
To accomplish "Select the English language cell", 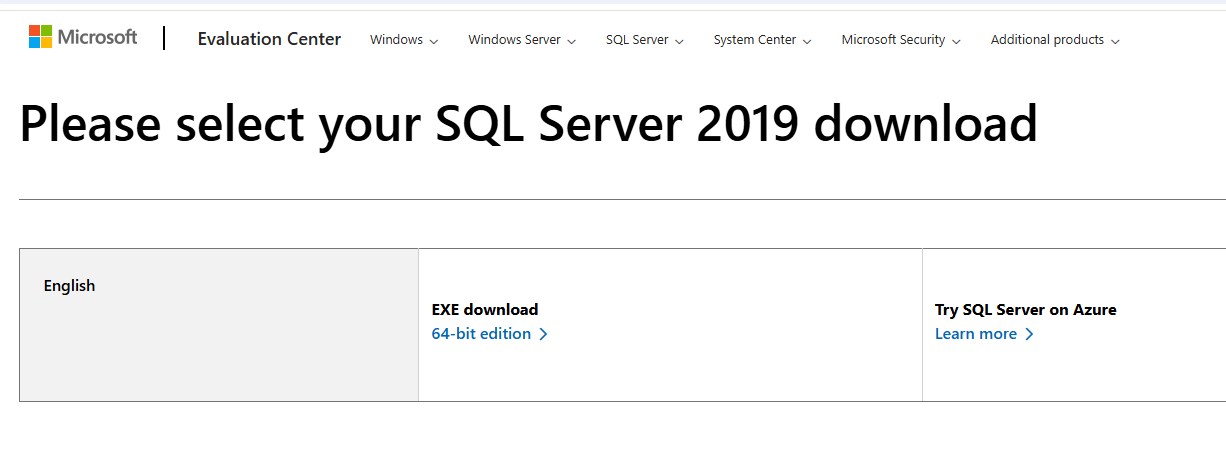I will tap(219, 325).
